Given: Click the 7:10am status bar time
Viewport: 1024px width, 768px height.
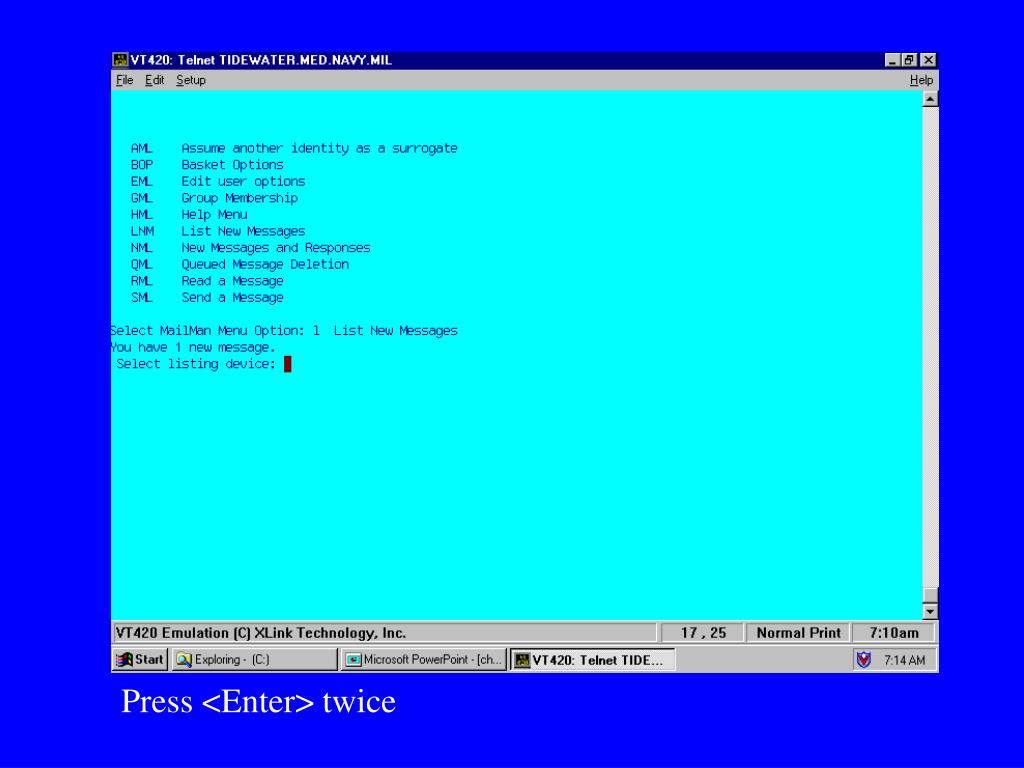Looking at the screenshot, I should coord(893,633).
